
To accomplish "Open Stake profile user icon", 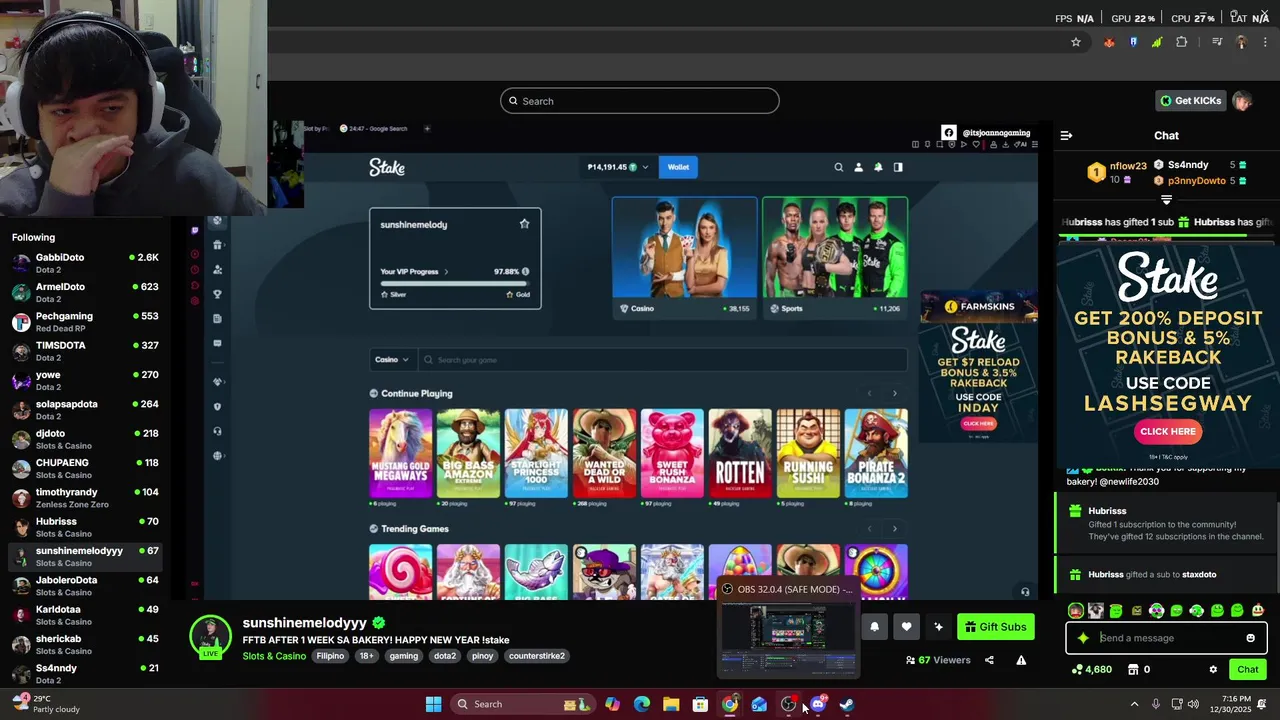I will [x=858, y=167].
